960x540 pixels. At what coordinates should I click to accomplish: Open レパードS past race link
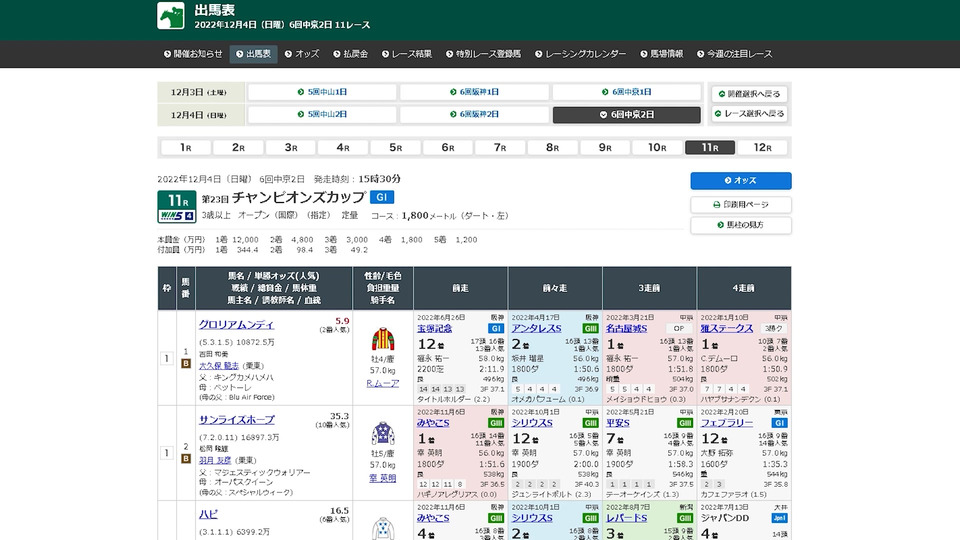(626, 518)
